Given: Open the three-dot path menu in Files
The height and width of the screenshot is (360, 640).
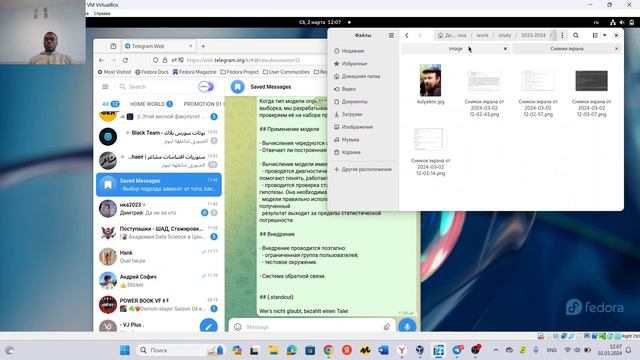Looking at the screenshot, I should pos(562,36).
